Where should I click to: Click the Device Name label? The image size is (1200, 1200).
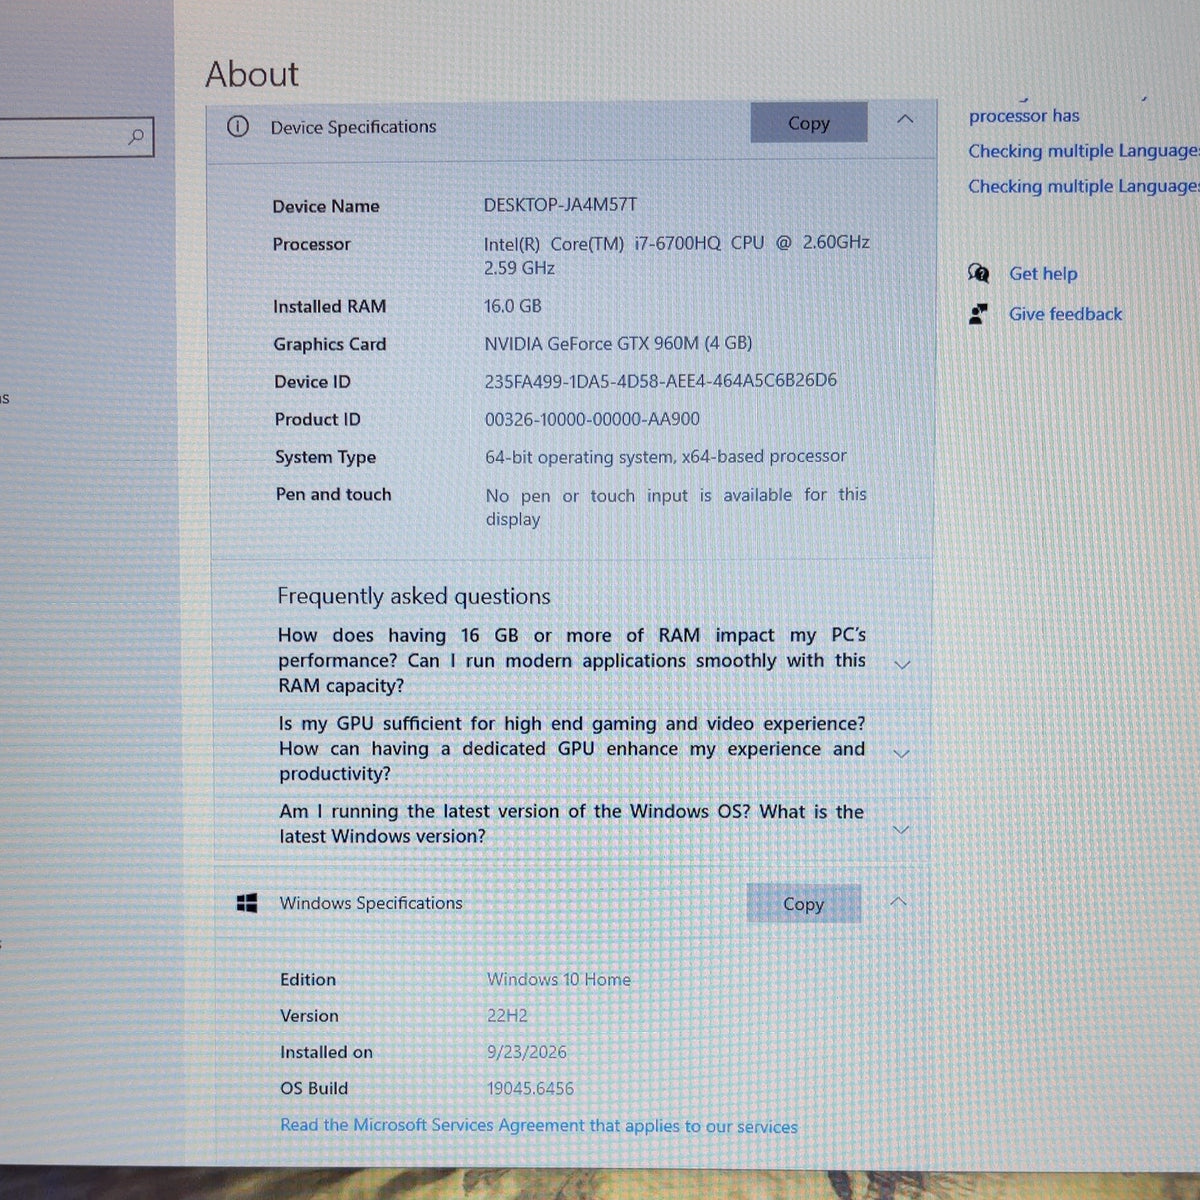pos(326,206)
